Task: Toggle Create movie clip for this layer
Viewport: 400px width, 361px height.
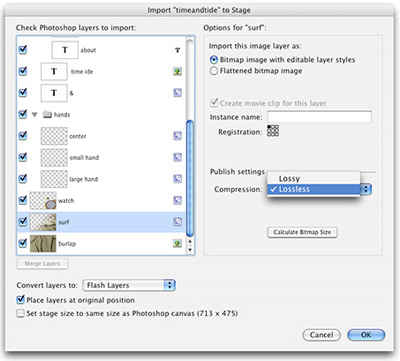Action: point(214,103)
